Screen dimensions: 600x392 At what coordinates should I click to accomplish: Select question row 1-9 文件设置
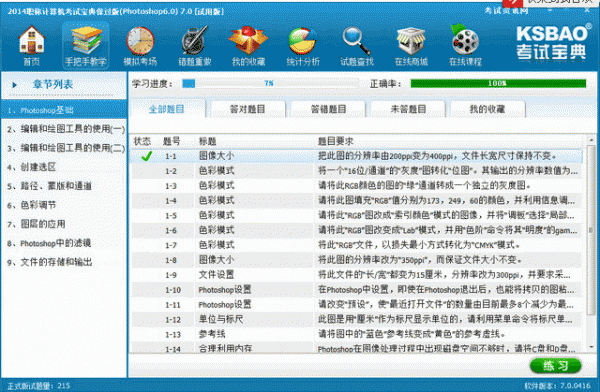click(x=357, y=275)
